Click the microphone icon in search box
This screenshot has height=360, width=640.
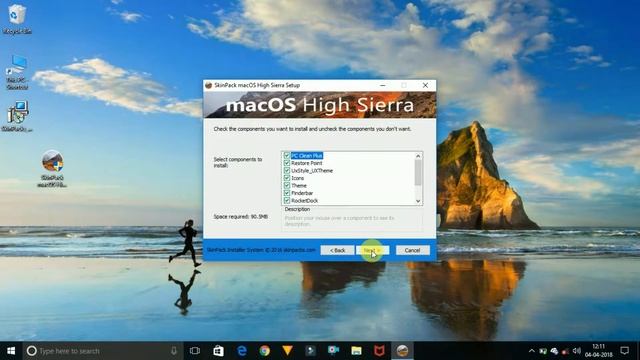tap(174, 351)
